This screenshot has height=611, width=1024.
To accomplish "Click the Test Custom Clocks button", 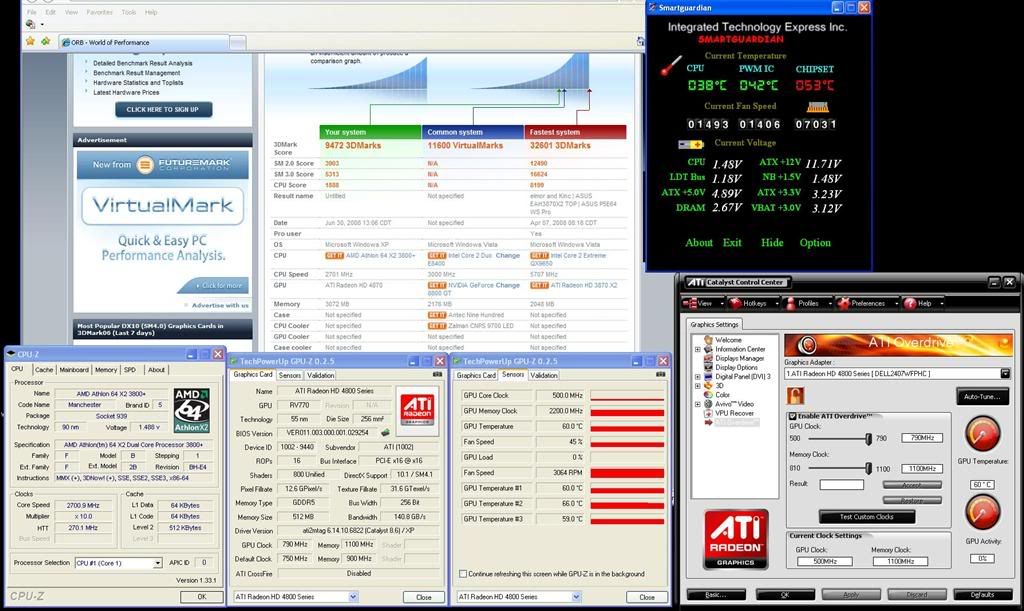I will (866, 517).
